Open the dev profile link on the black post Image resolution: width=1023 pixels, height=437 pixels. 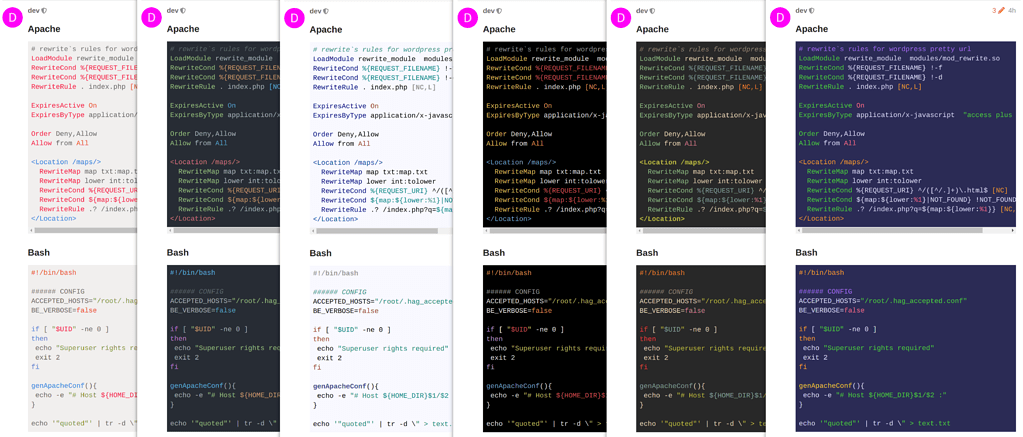click(489, 10)
